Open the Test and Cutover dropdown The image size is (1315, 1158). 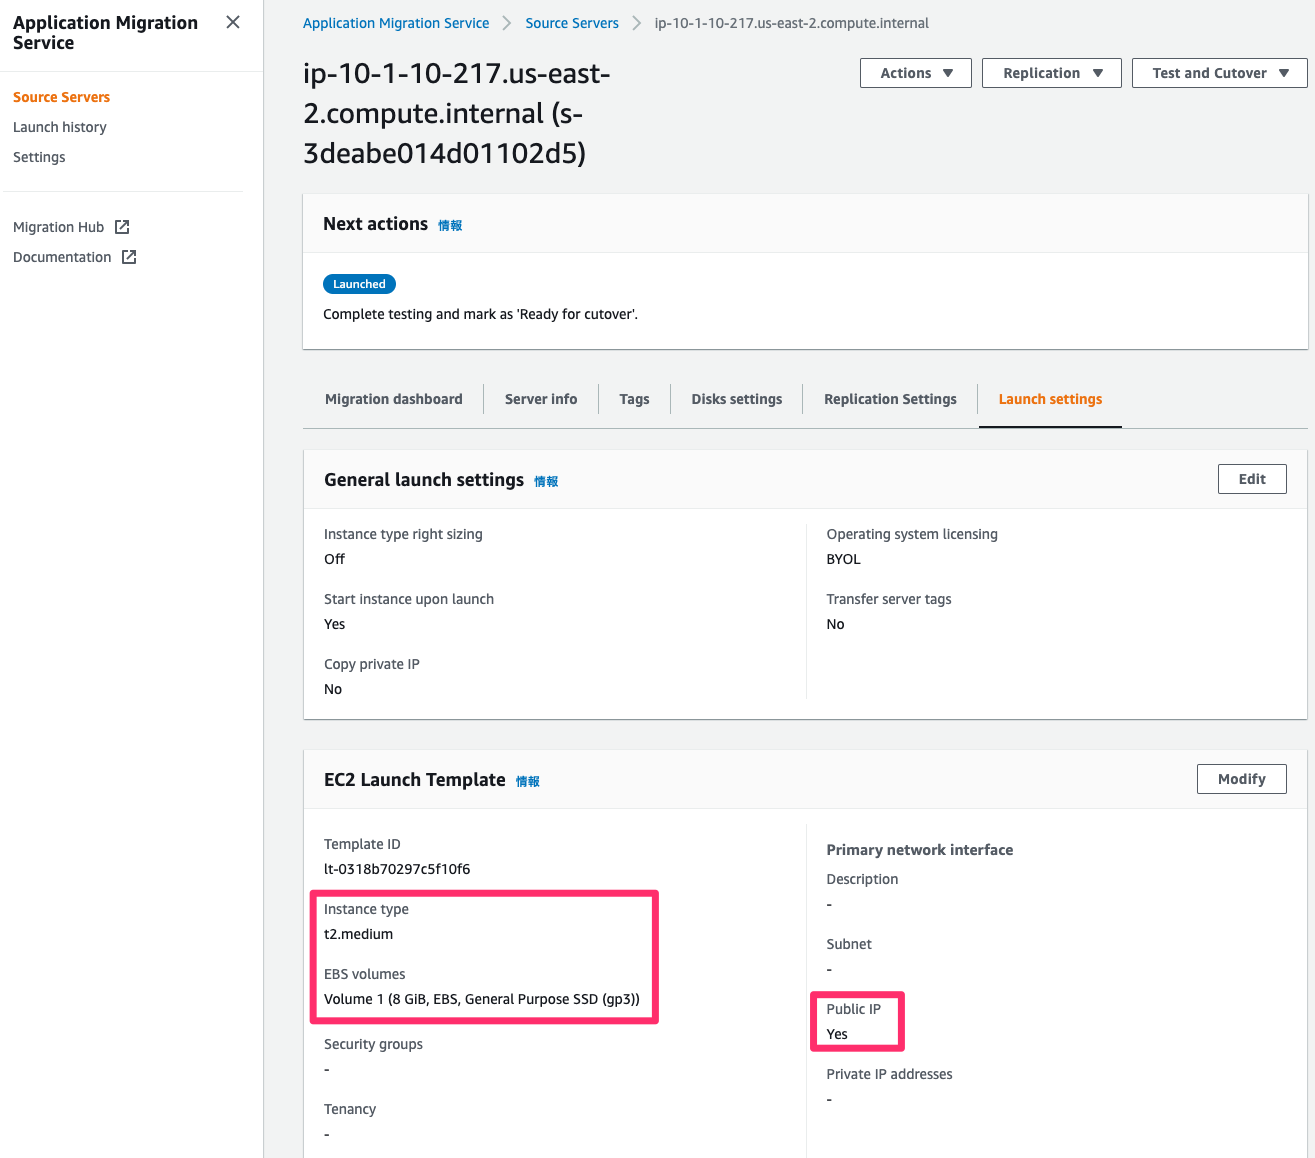click(1219, 73)
